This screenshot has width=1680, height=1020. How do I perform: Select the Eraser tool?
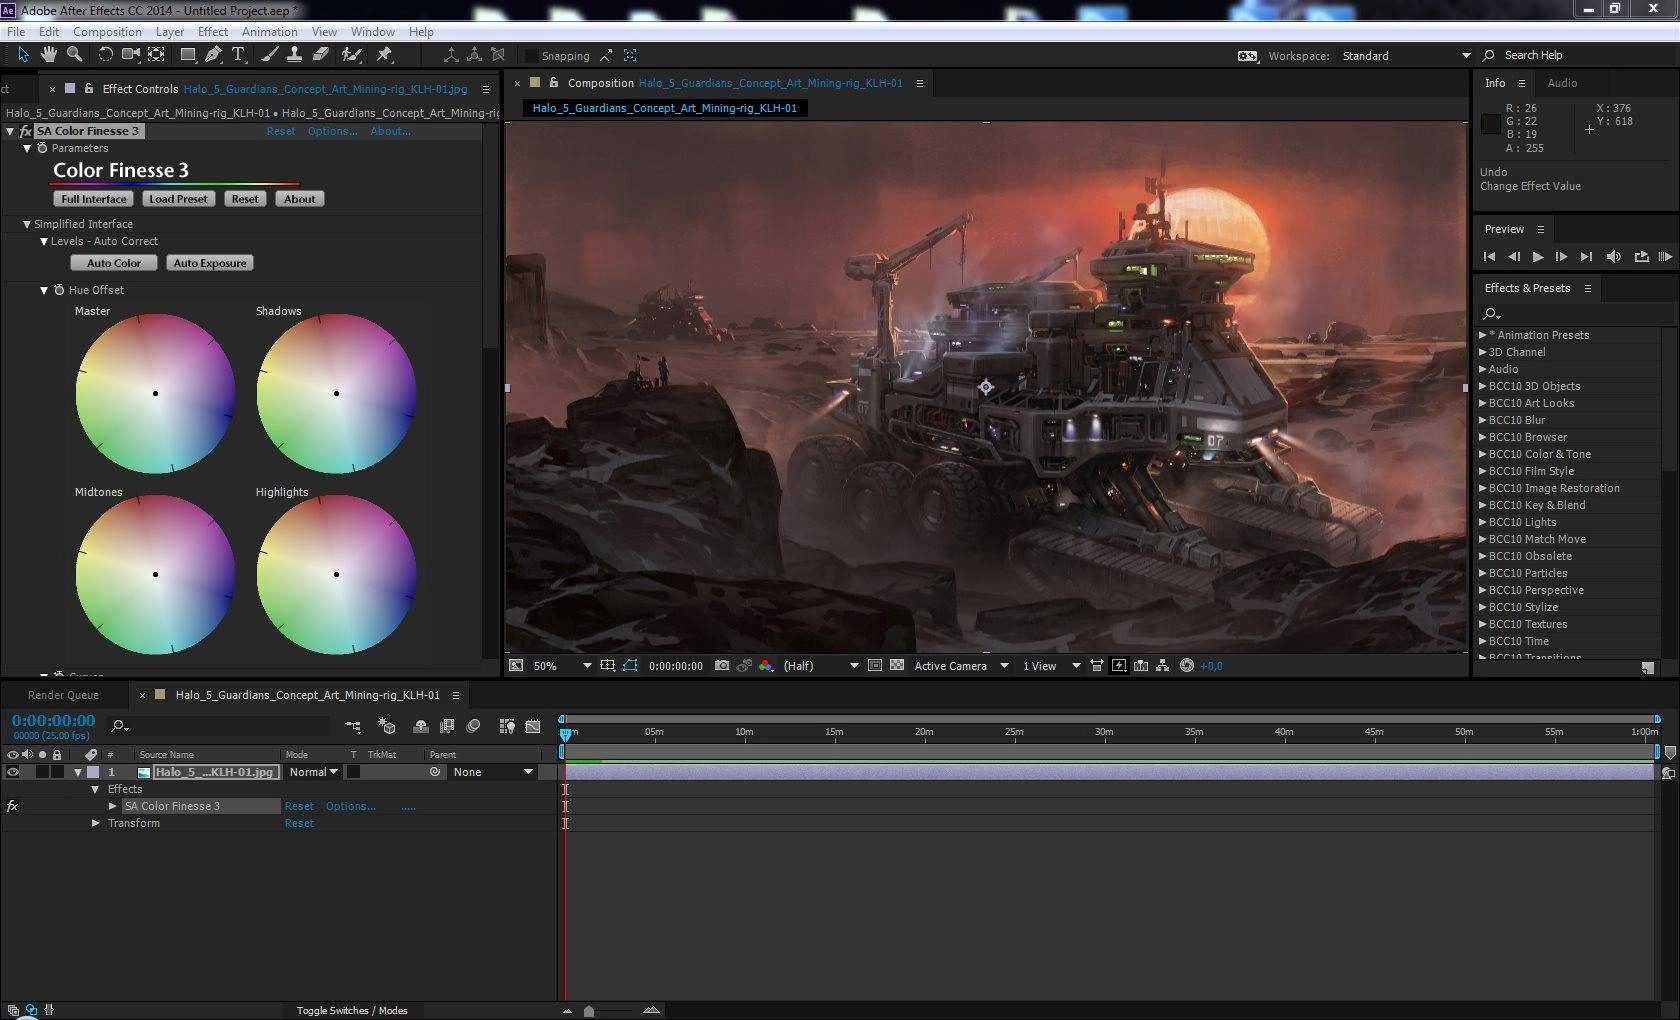tap(321, 55)
